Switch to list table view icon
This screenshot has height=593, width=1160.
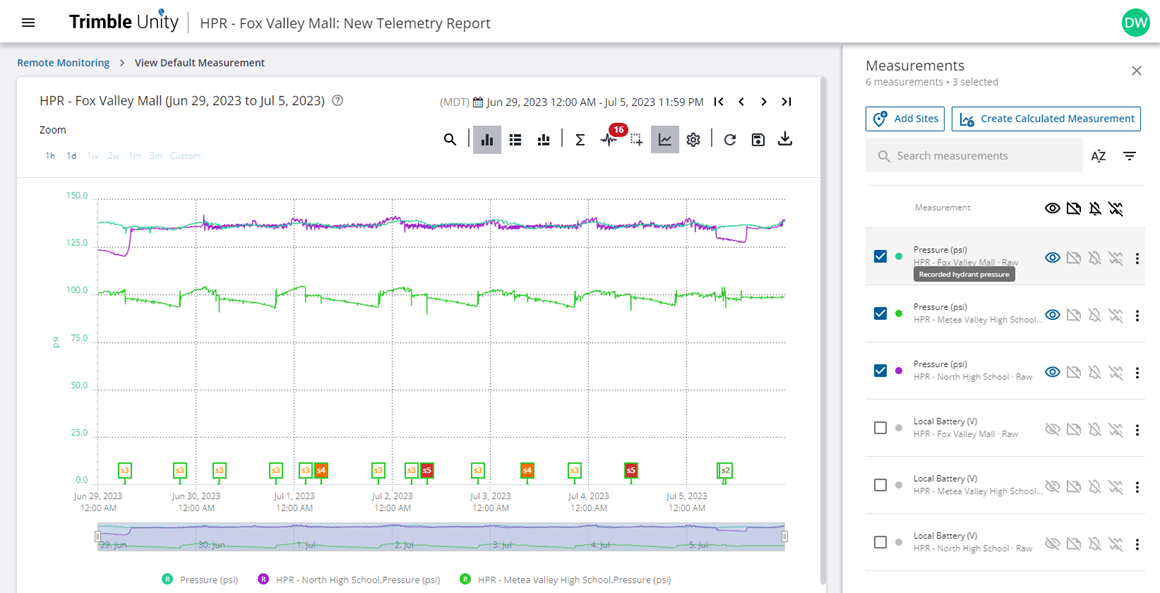(515, 140)
